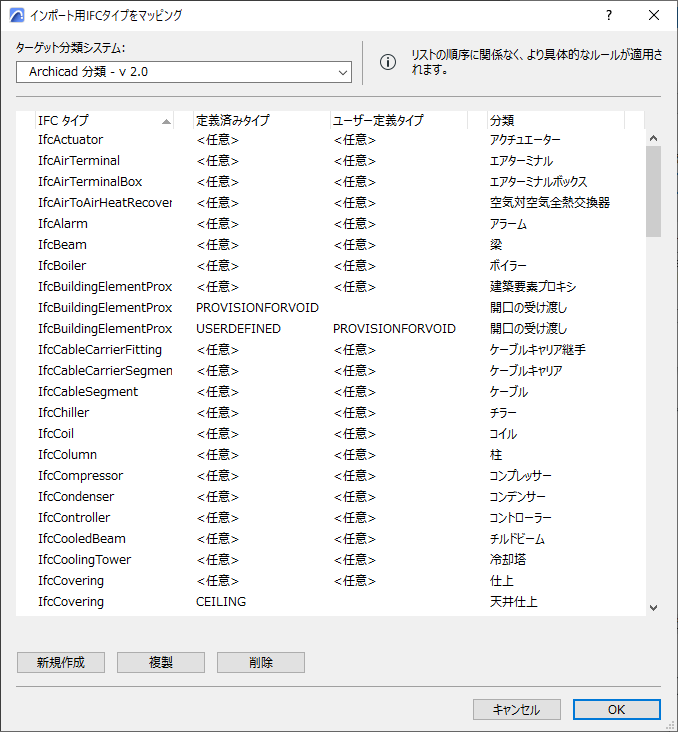Viewport: 678px width, 732px height.
Task: Click the ボイラー classification cell
Action: coord(508,266)
